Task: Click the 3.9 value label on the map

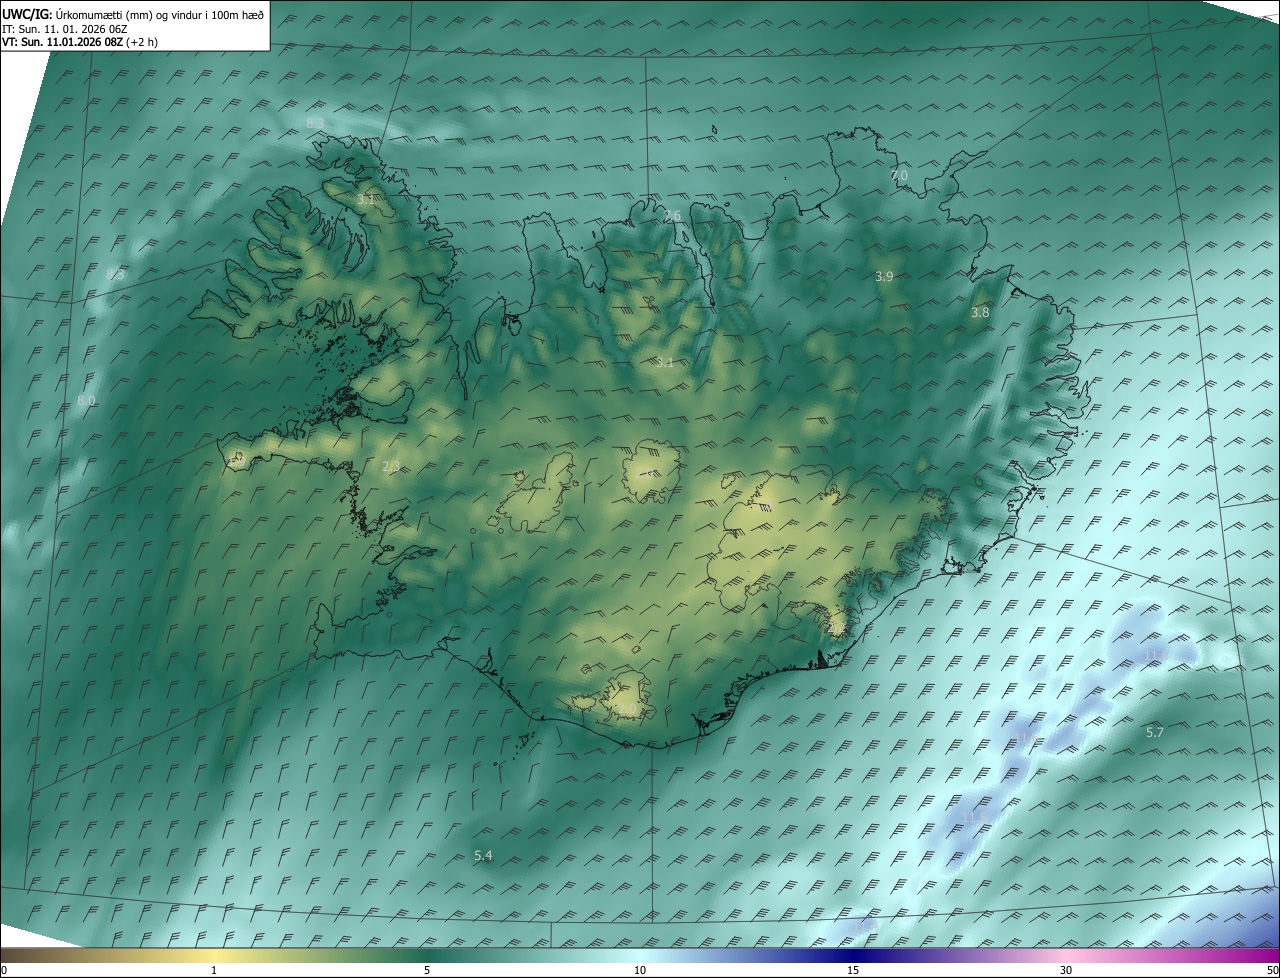Action: [884, 277]
